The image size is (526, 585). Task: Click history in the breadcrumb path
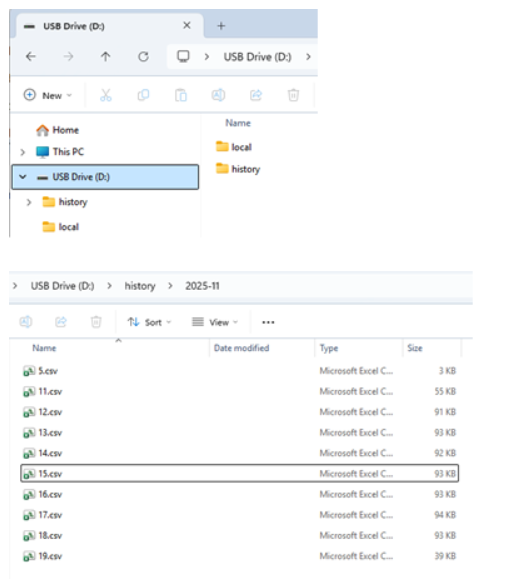140,286
